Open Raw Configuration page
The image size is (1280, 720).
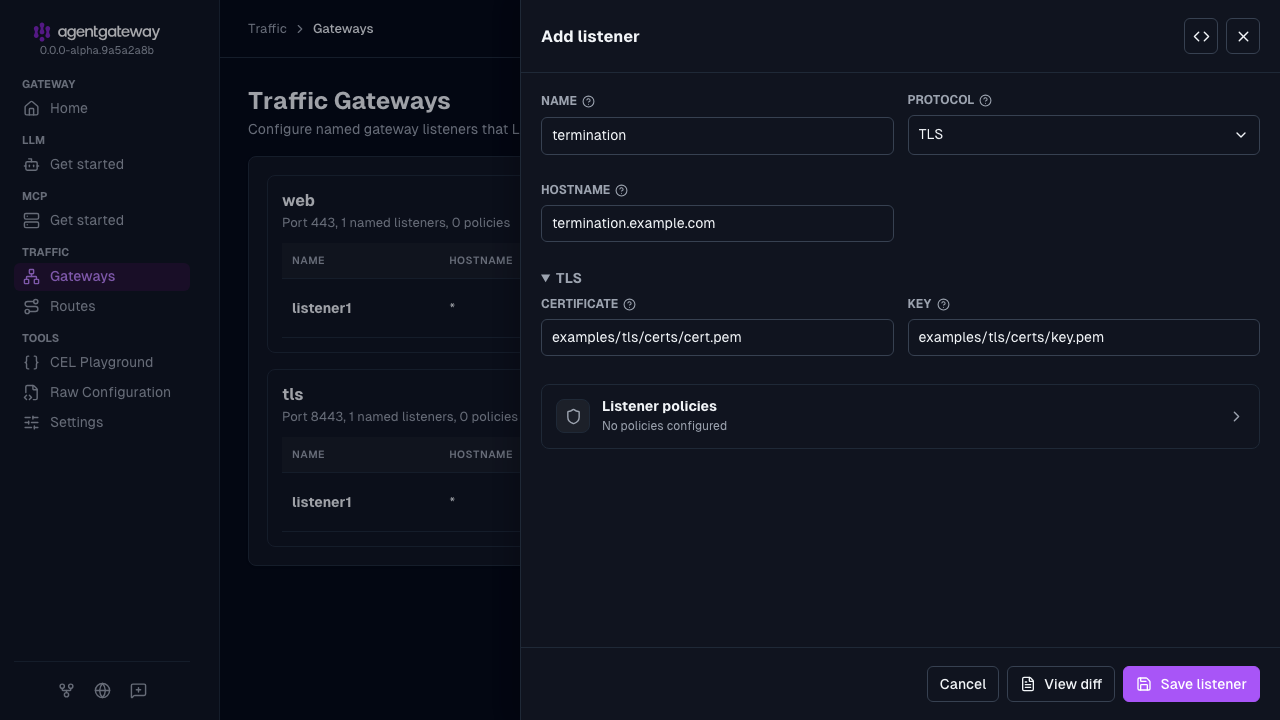coord(102,392)
